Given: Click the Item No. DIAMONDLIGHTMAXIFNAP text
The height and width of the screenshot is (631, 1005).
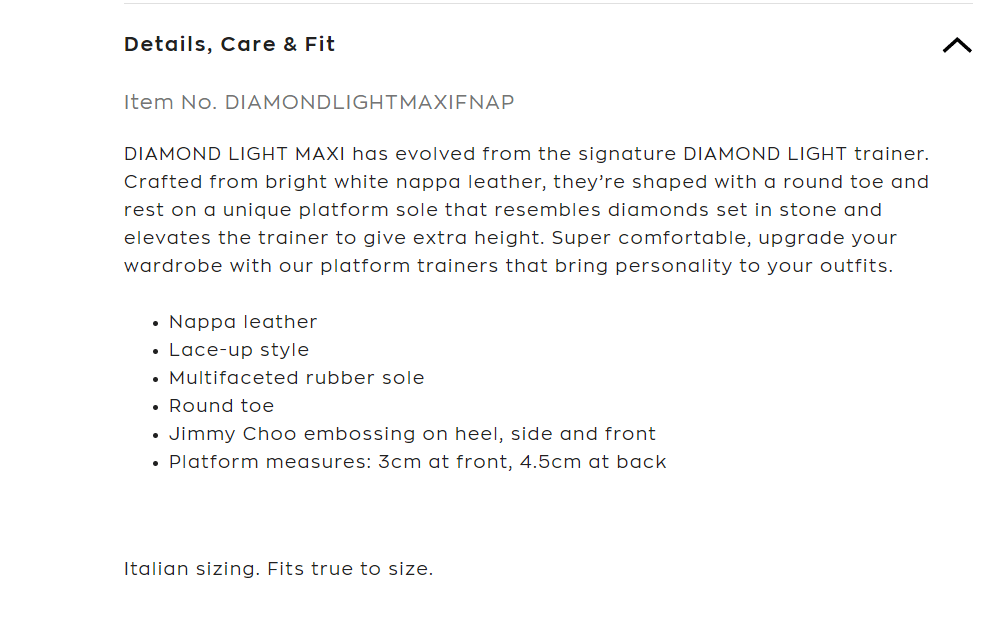Looking at the screenshot, I should (x=319, y=102).
